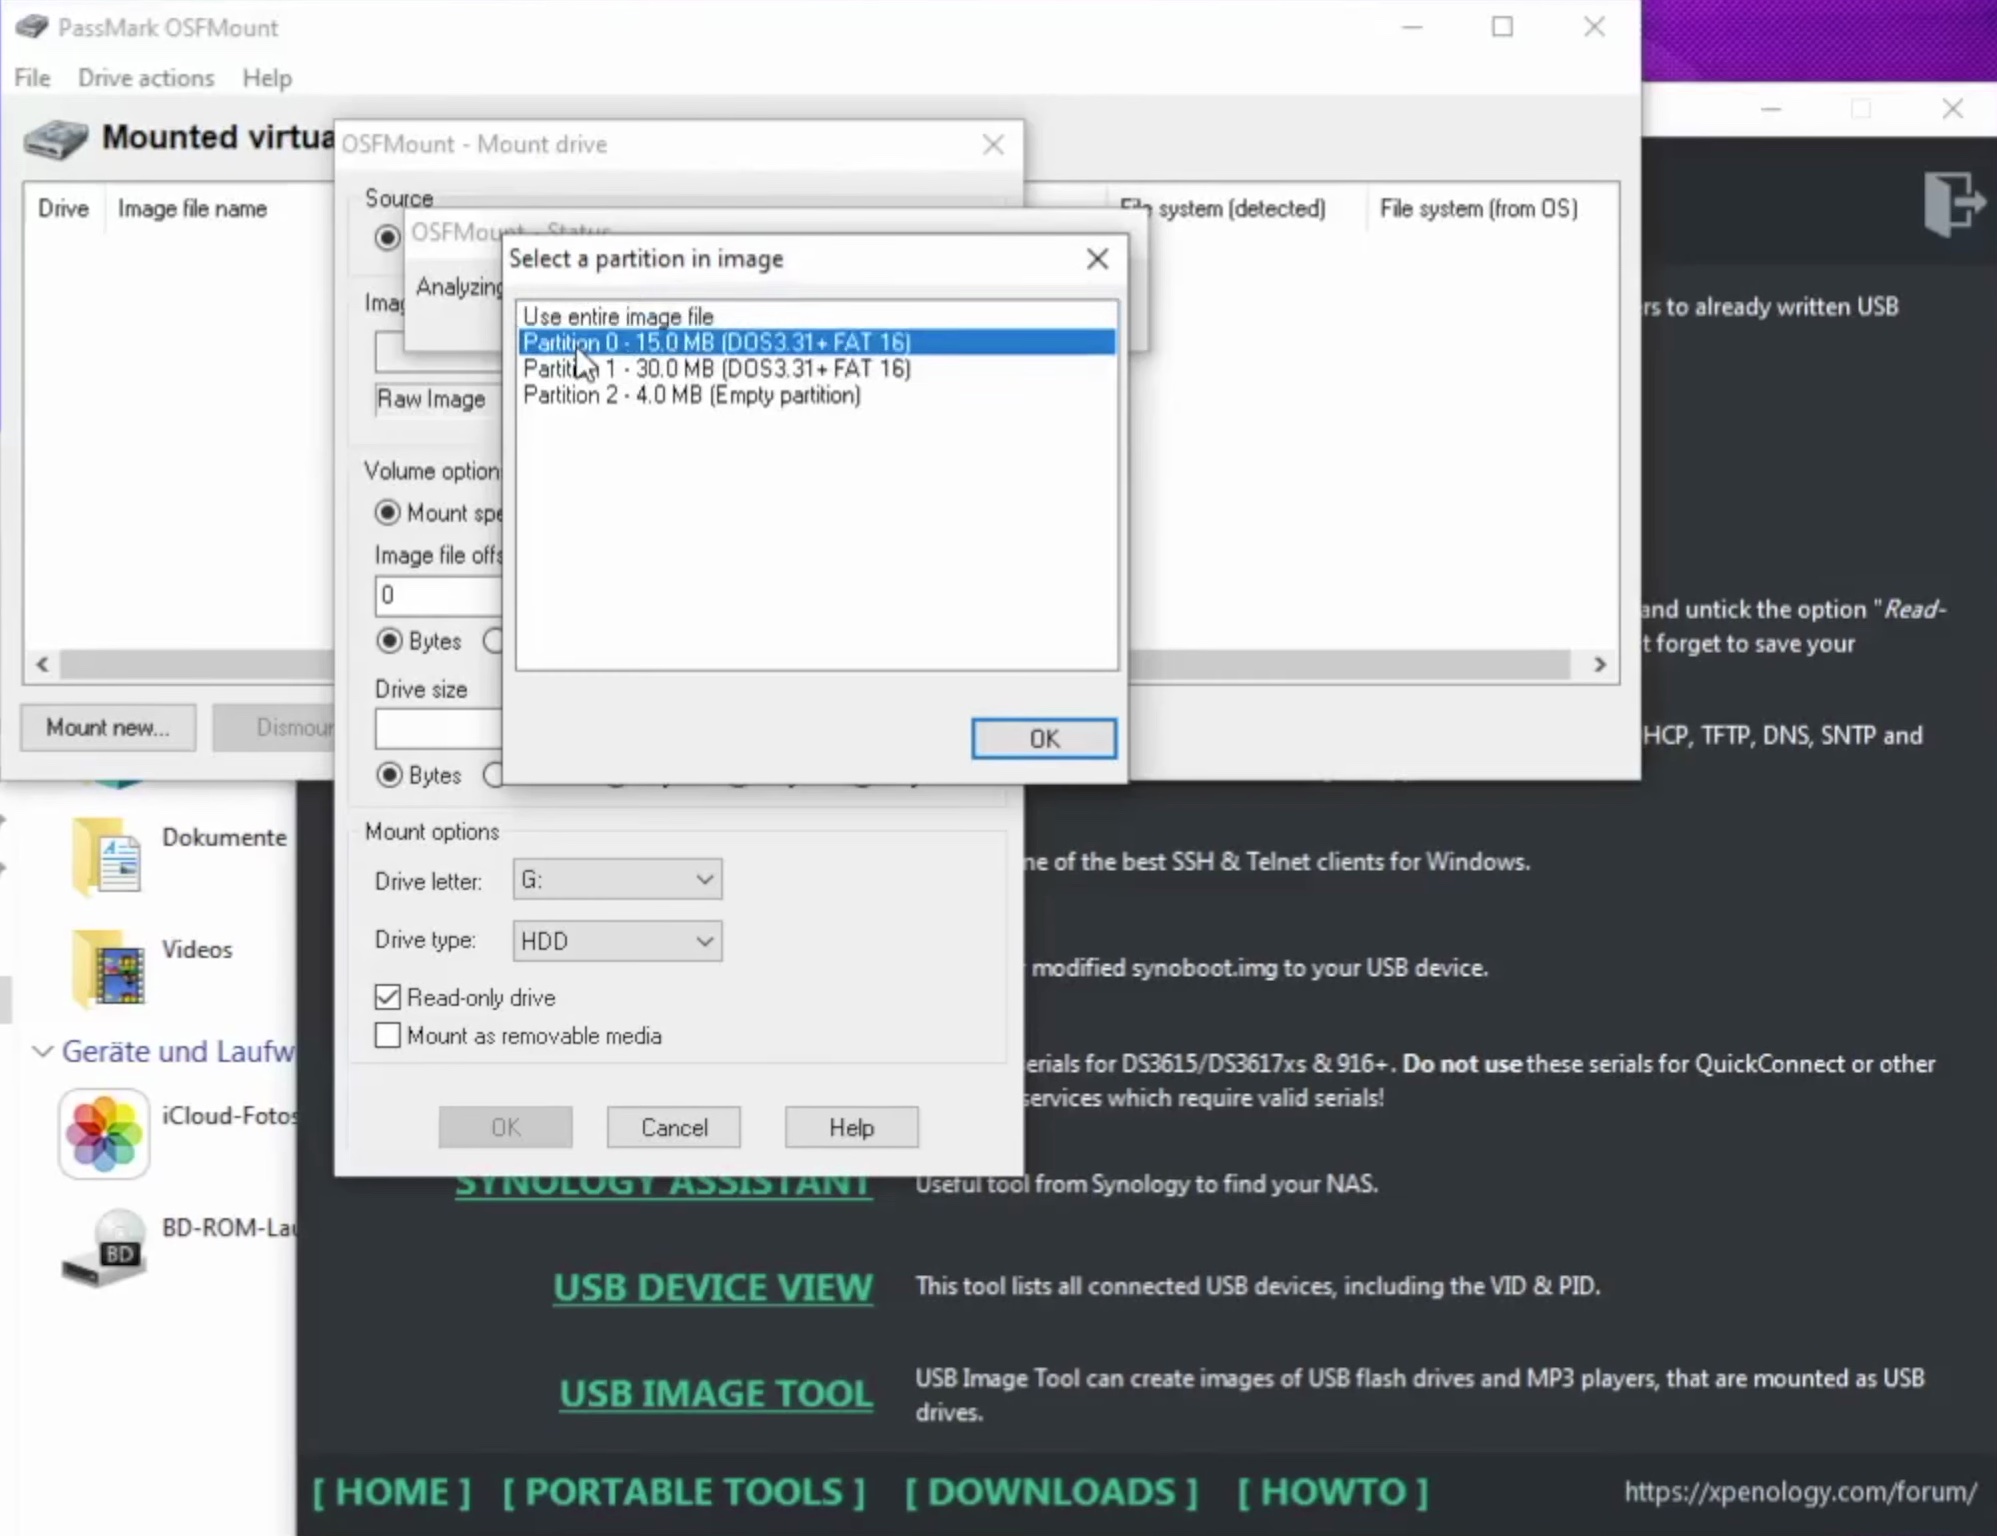Open the SYNOLOGY ASSISTANT link
Viewport: 1997px width, 1536px height.
(x=664, y=1186)
